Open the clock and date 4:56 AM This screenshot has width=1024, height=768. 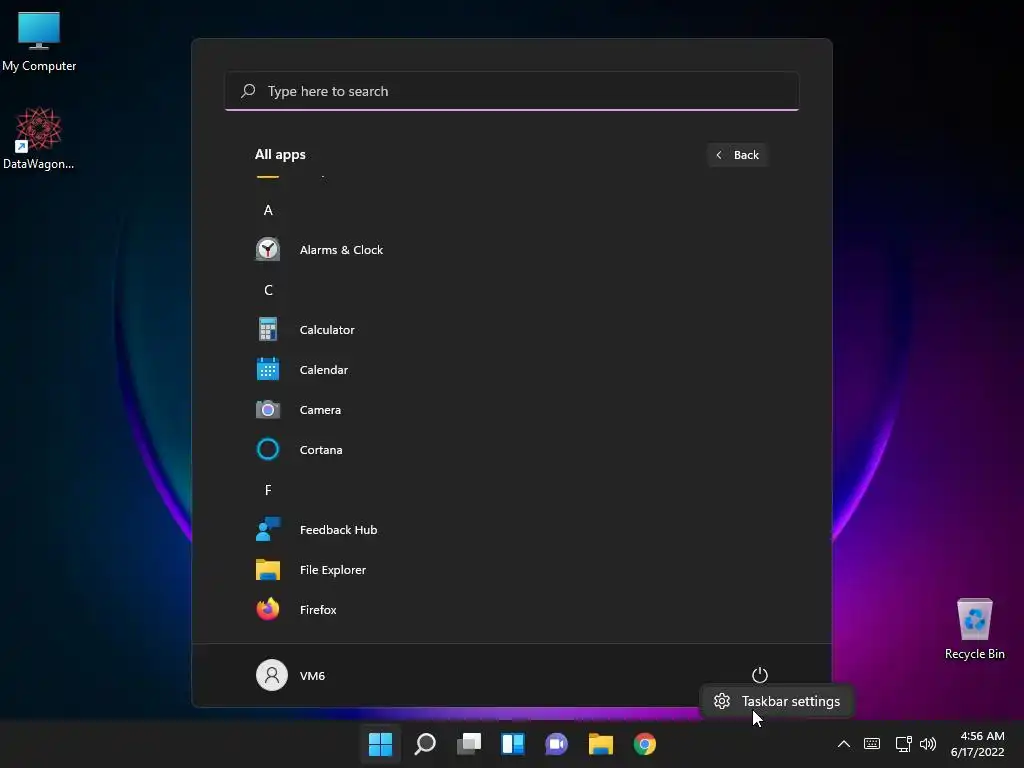click(x=977, y=744)
